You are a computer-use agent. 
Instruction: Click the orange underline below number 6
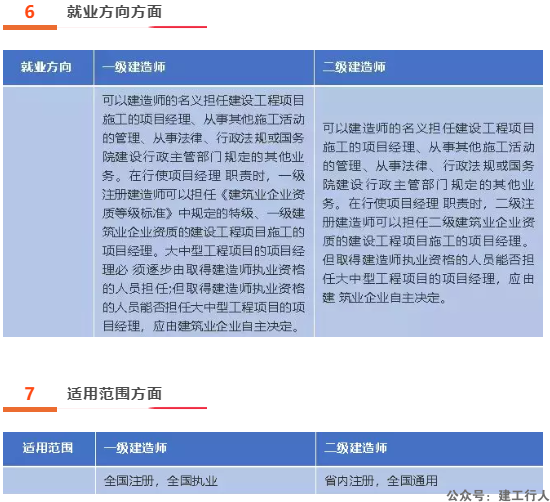pos(30,27)
